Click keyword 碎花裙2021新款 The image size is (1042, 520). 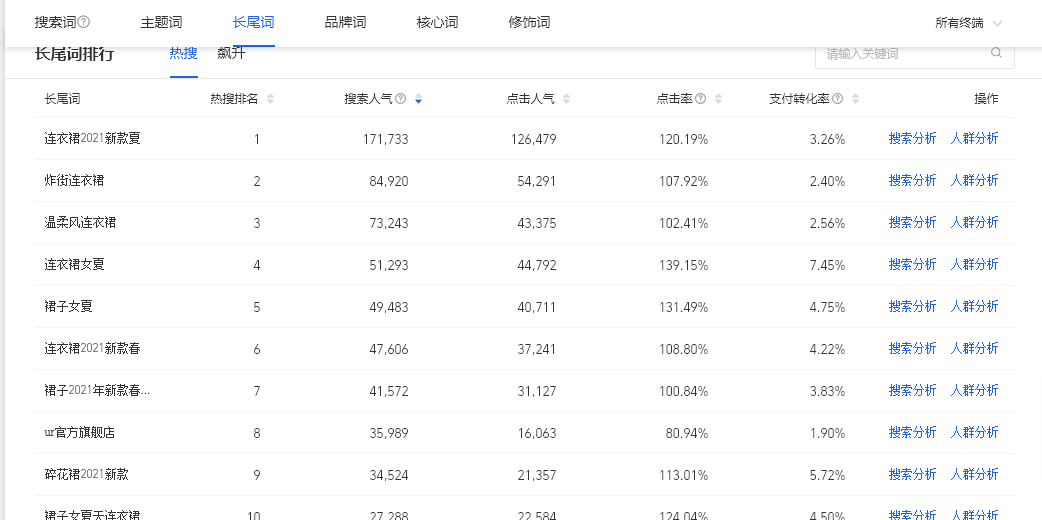click(x=86, y=474)
